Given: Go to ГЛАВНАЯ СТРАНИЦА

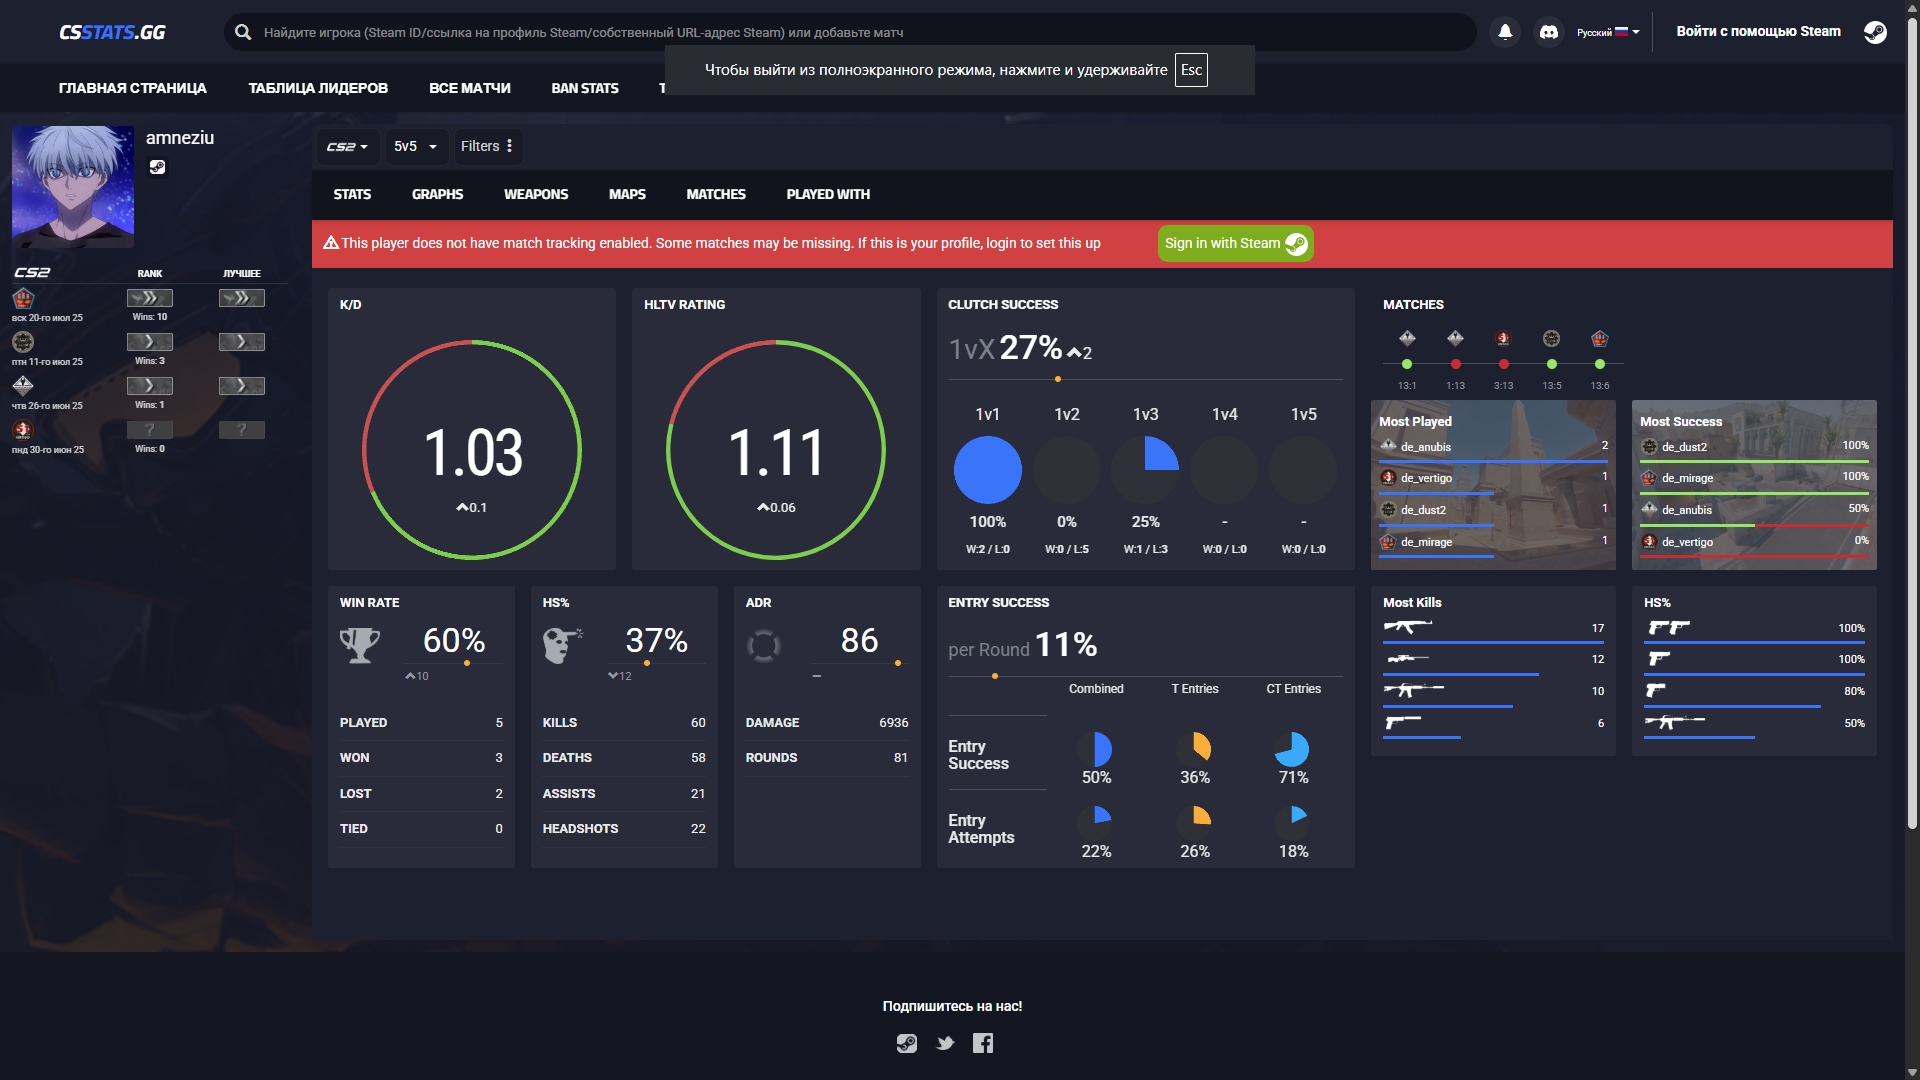Looking at the screenshot, I should tap(133, 88).
